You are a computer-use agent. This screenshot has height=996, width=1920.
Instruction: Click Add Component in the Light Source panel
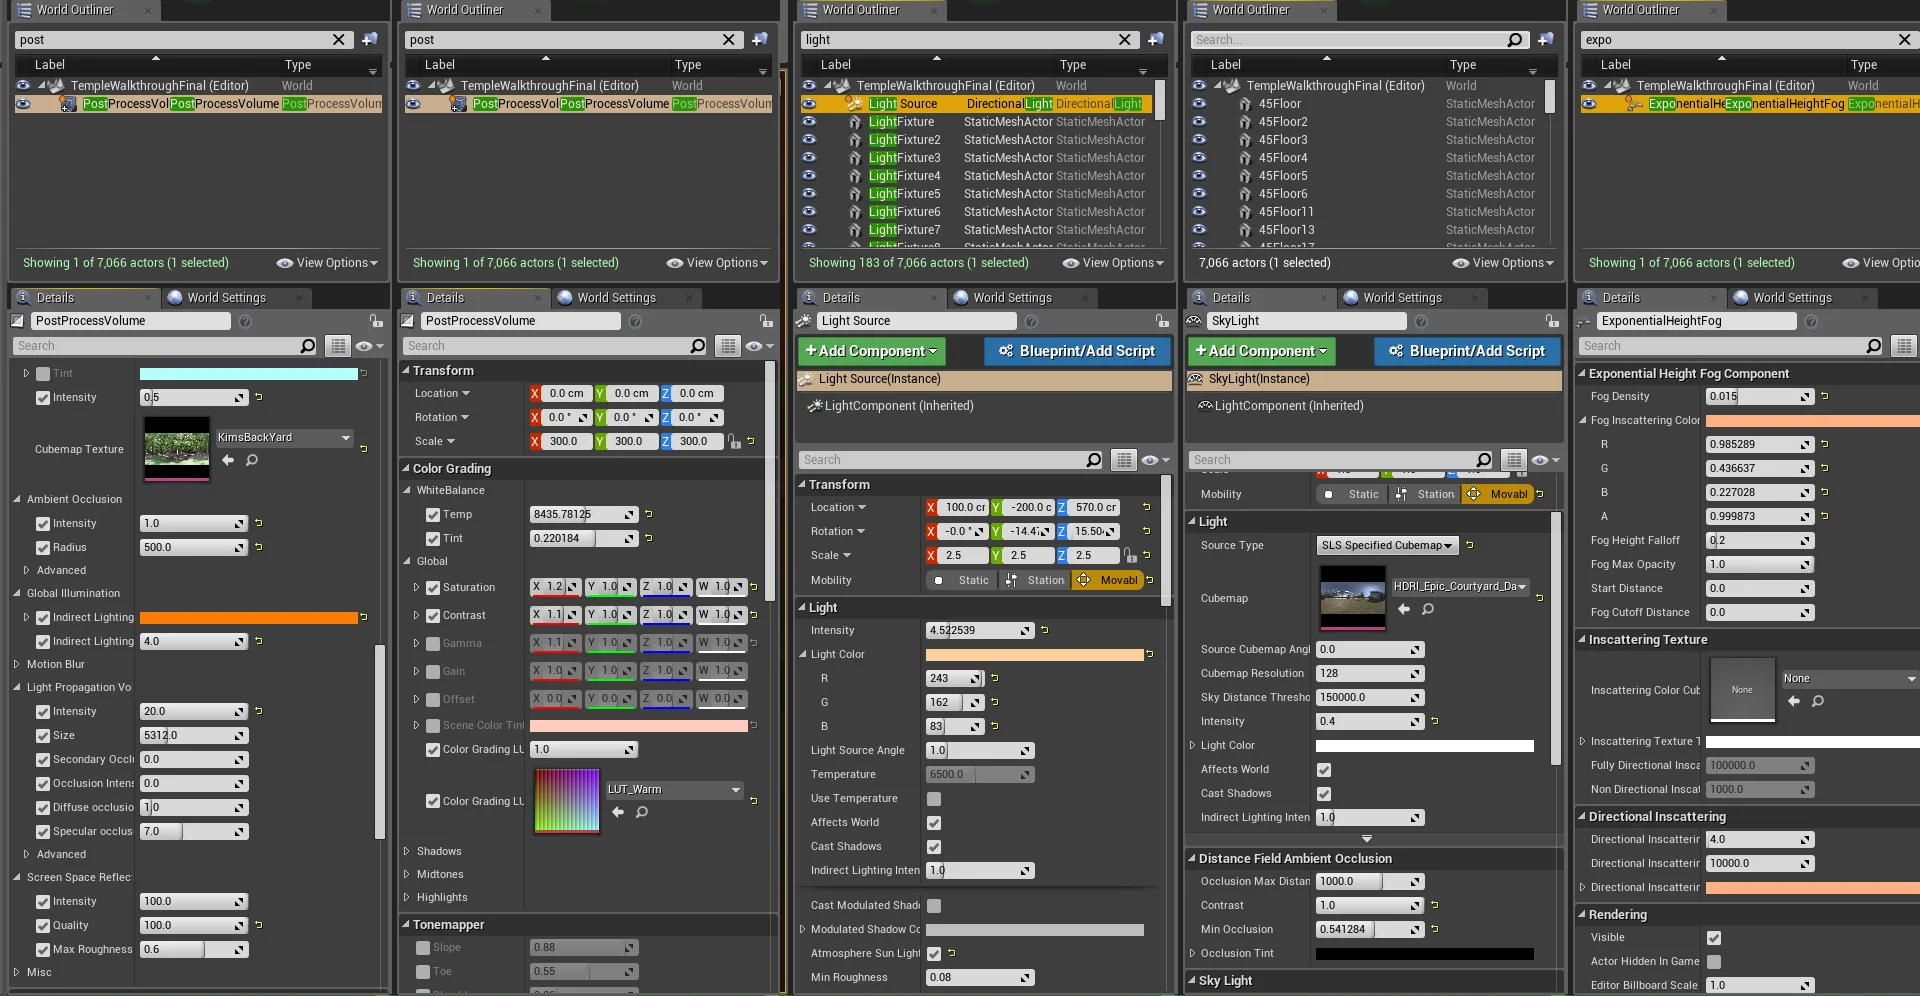pyautogui.click(x=871, y=352)
